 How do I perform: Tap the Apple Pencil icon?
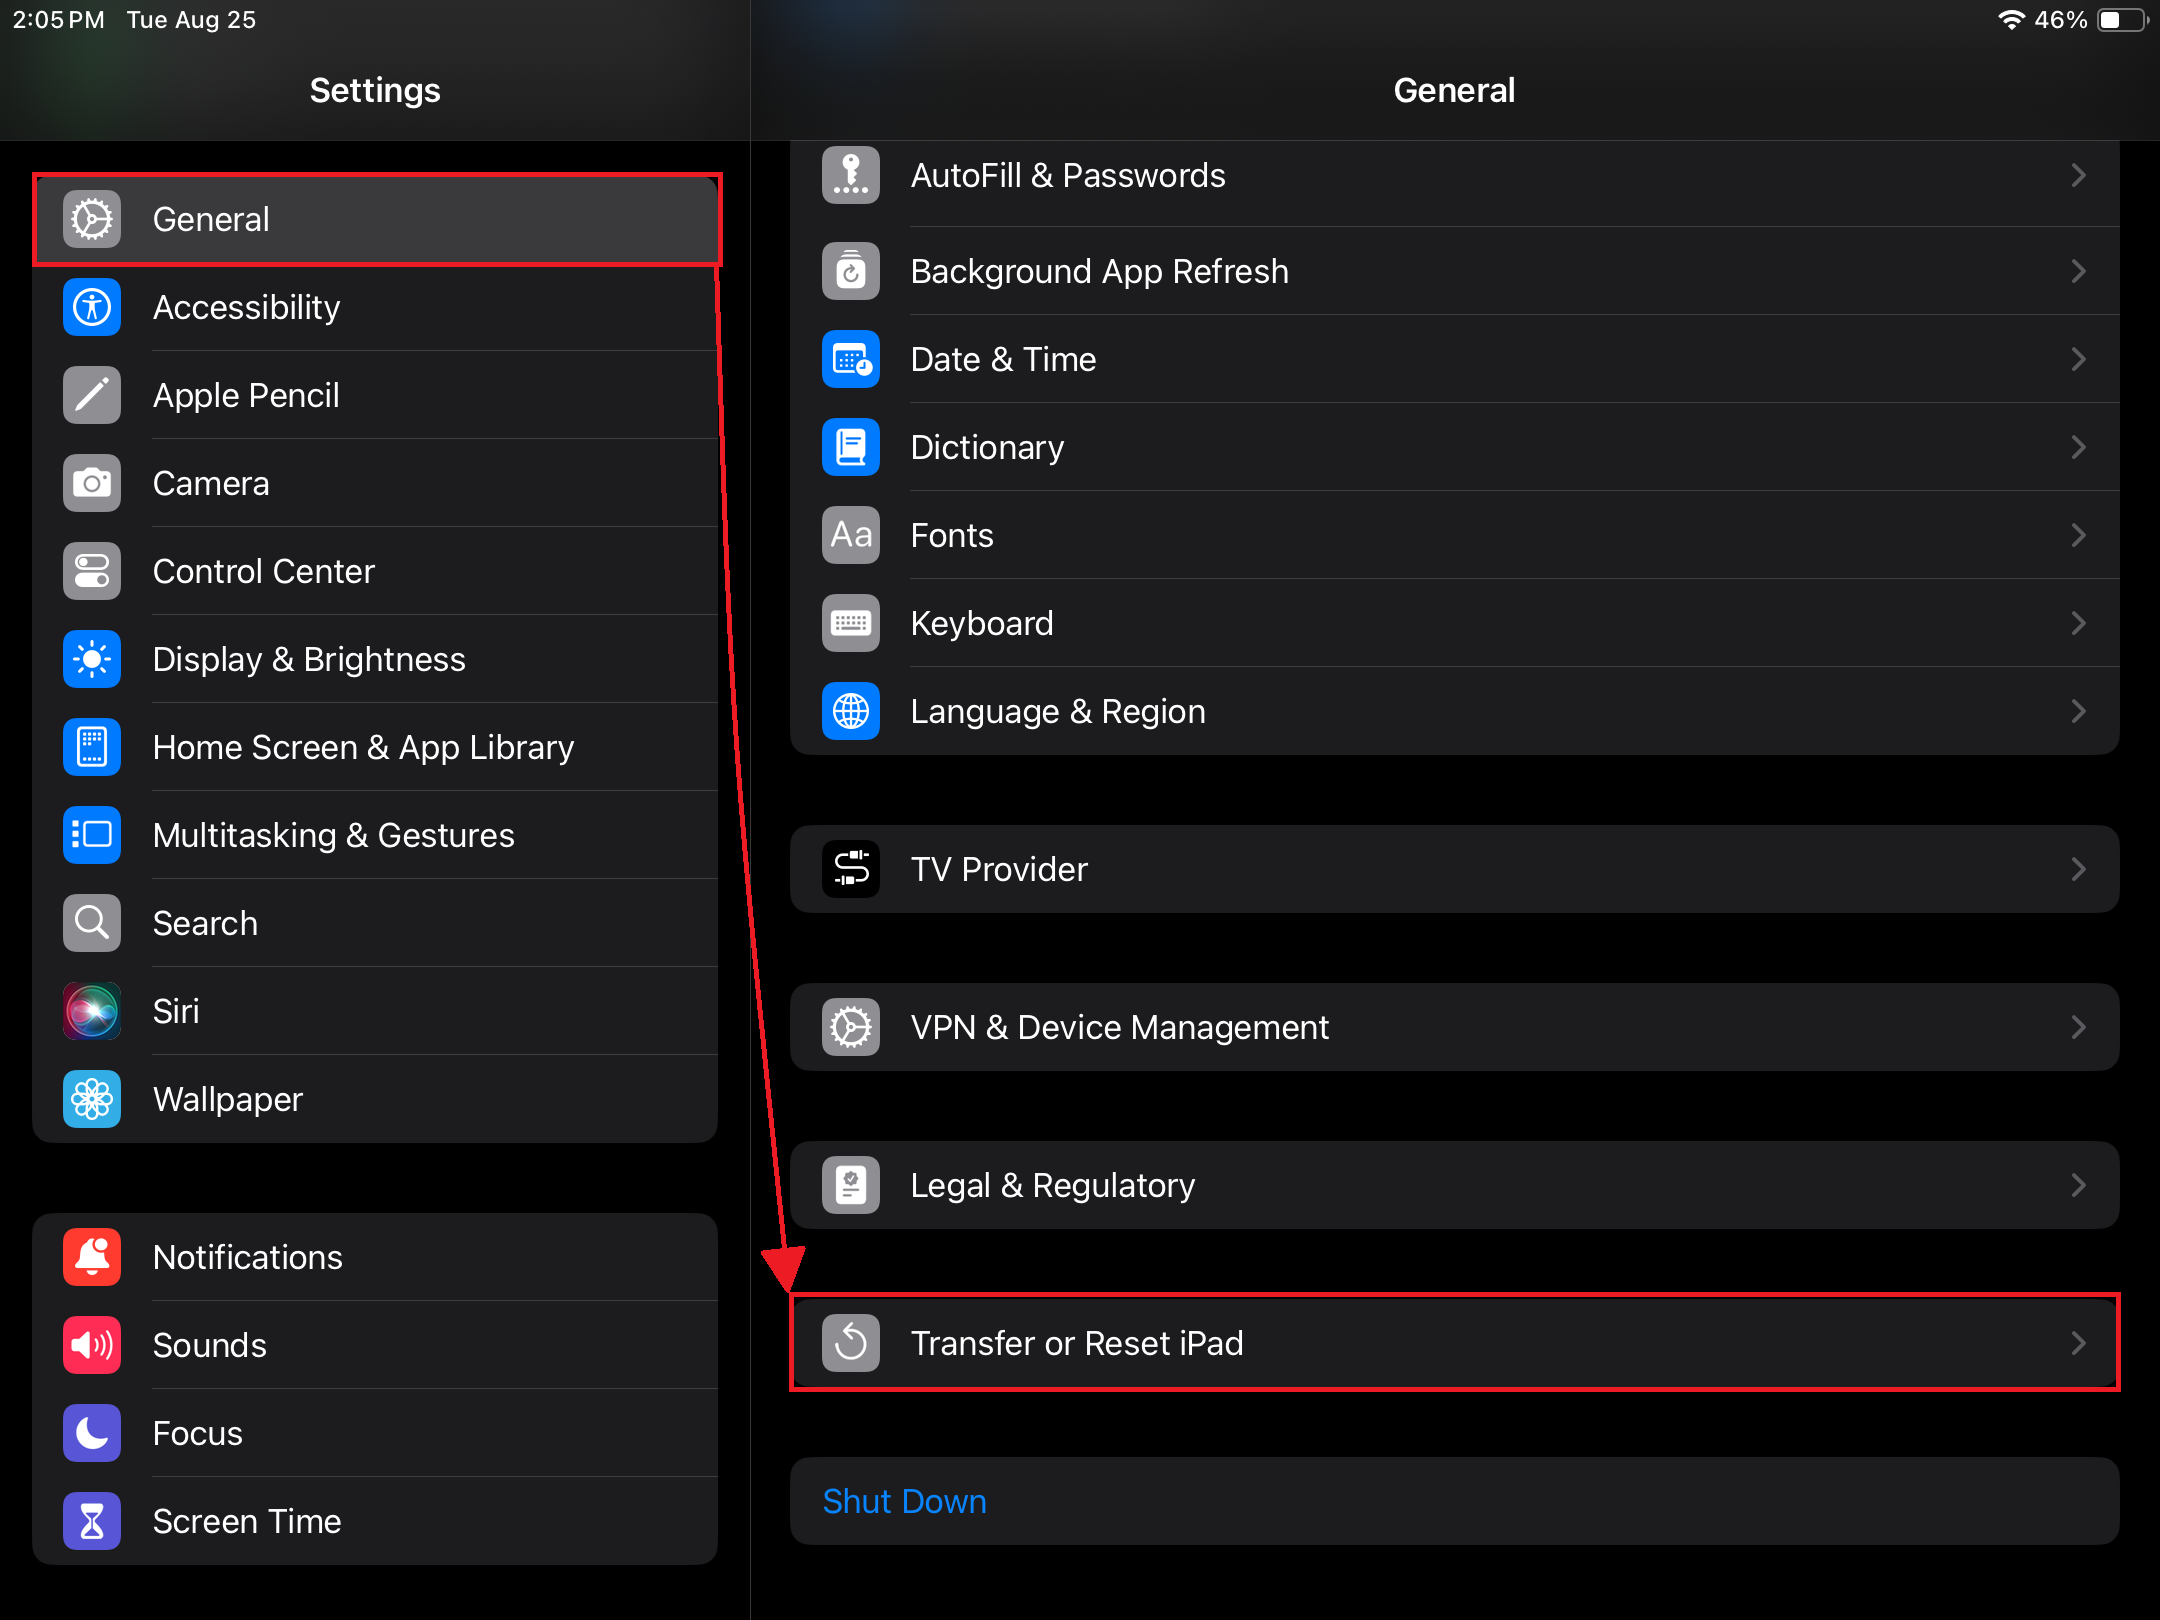pos(92,395)
